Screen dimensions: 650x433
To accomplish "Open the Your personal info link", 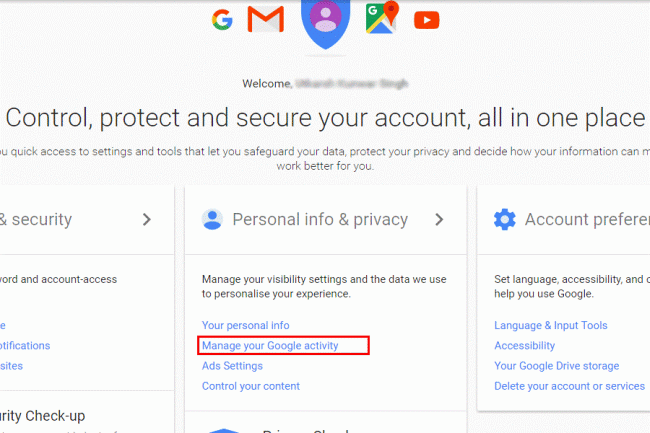I will (x=245, y=325).
